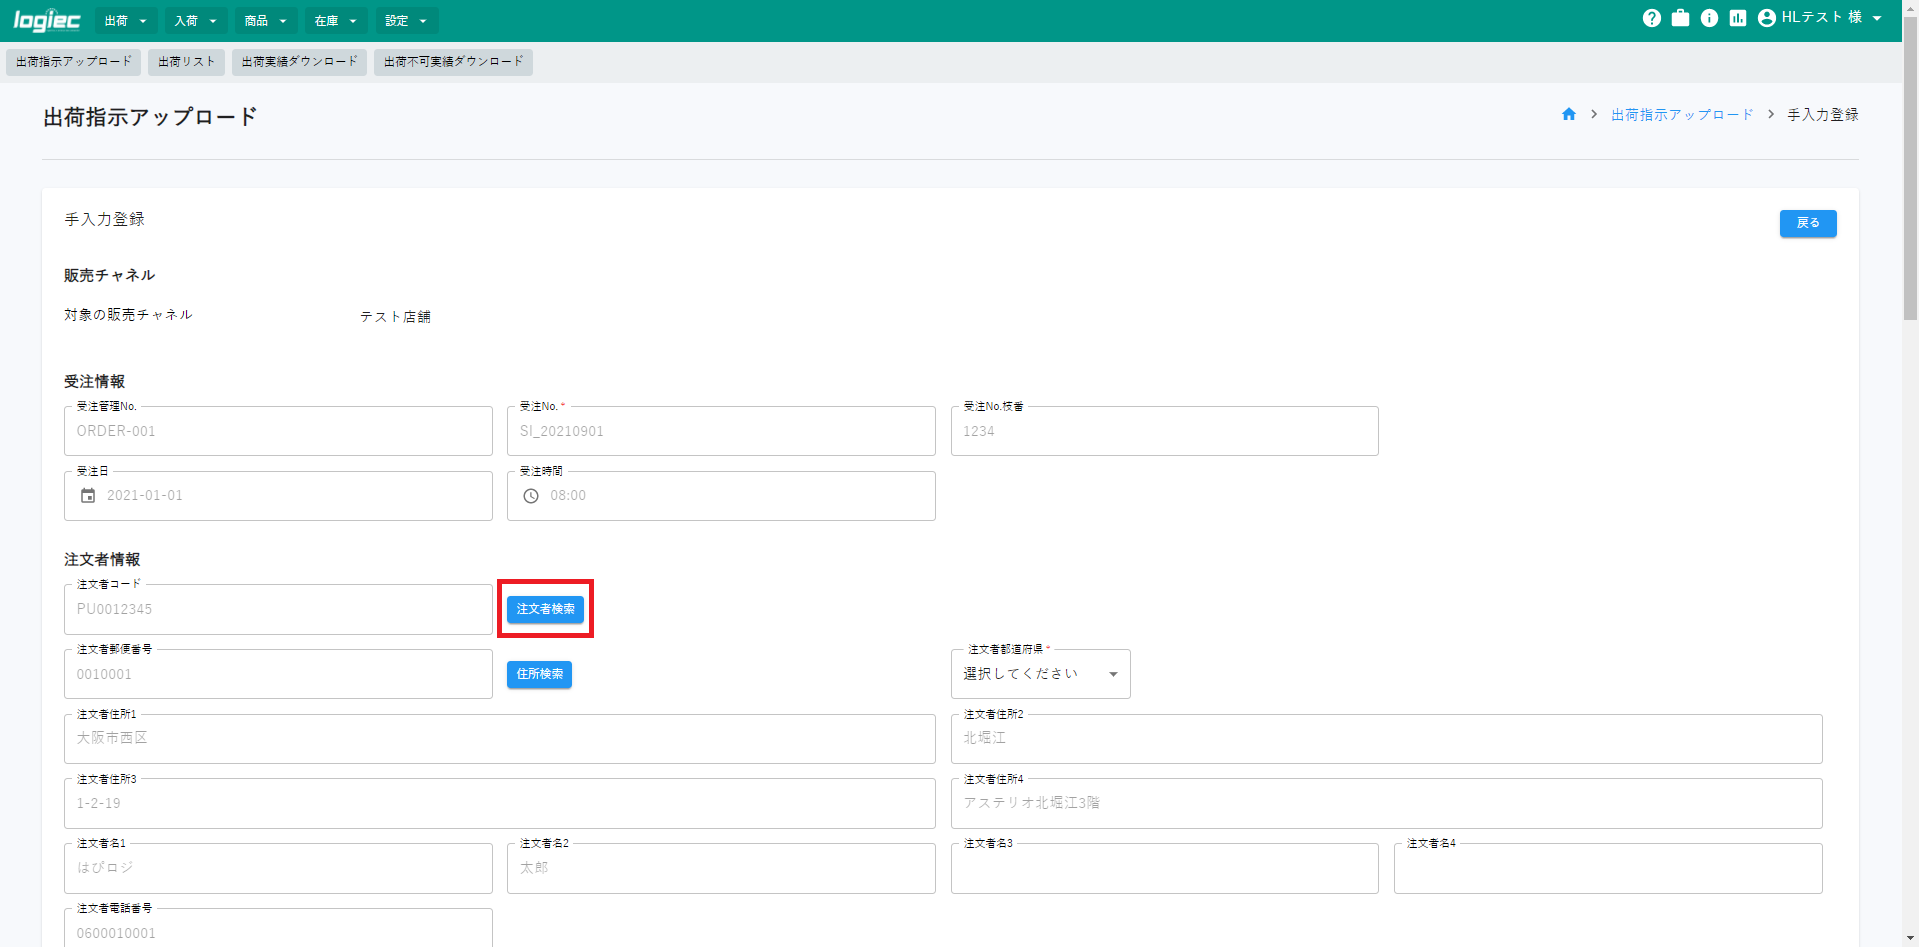
Task: Open the 入荷 menu
Action: [x=196, y=21]
